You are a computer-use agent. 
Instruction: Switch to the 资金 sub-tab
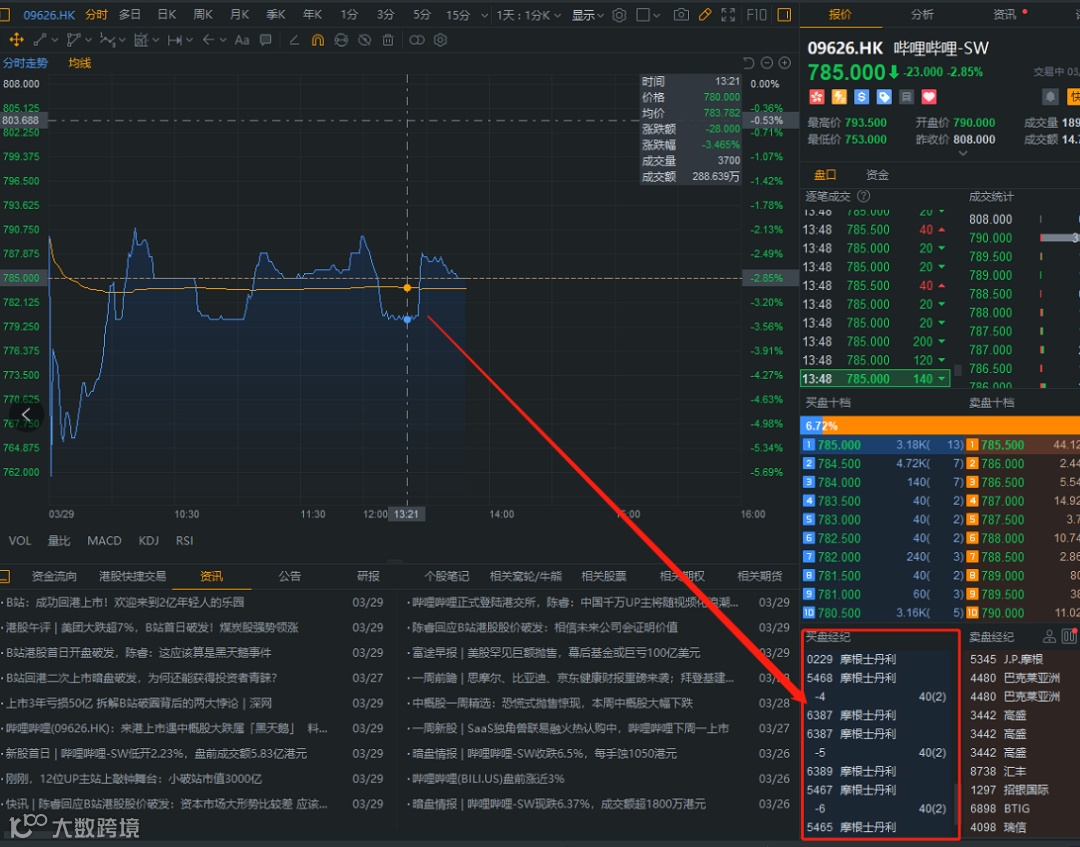(878, 175)
